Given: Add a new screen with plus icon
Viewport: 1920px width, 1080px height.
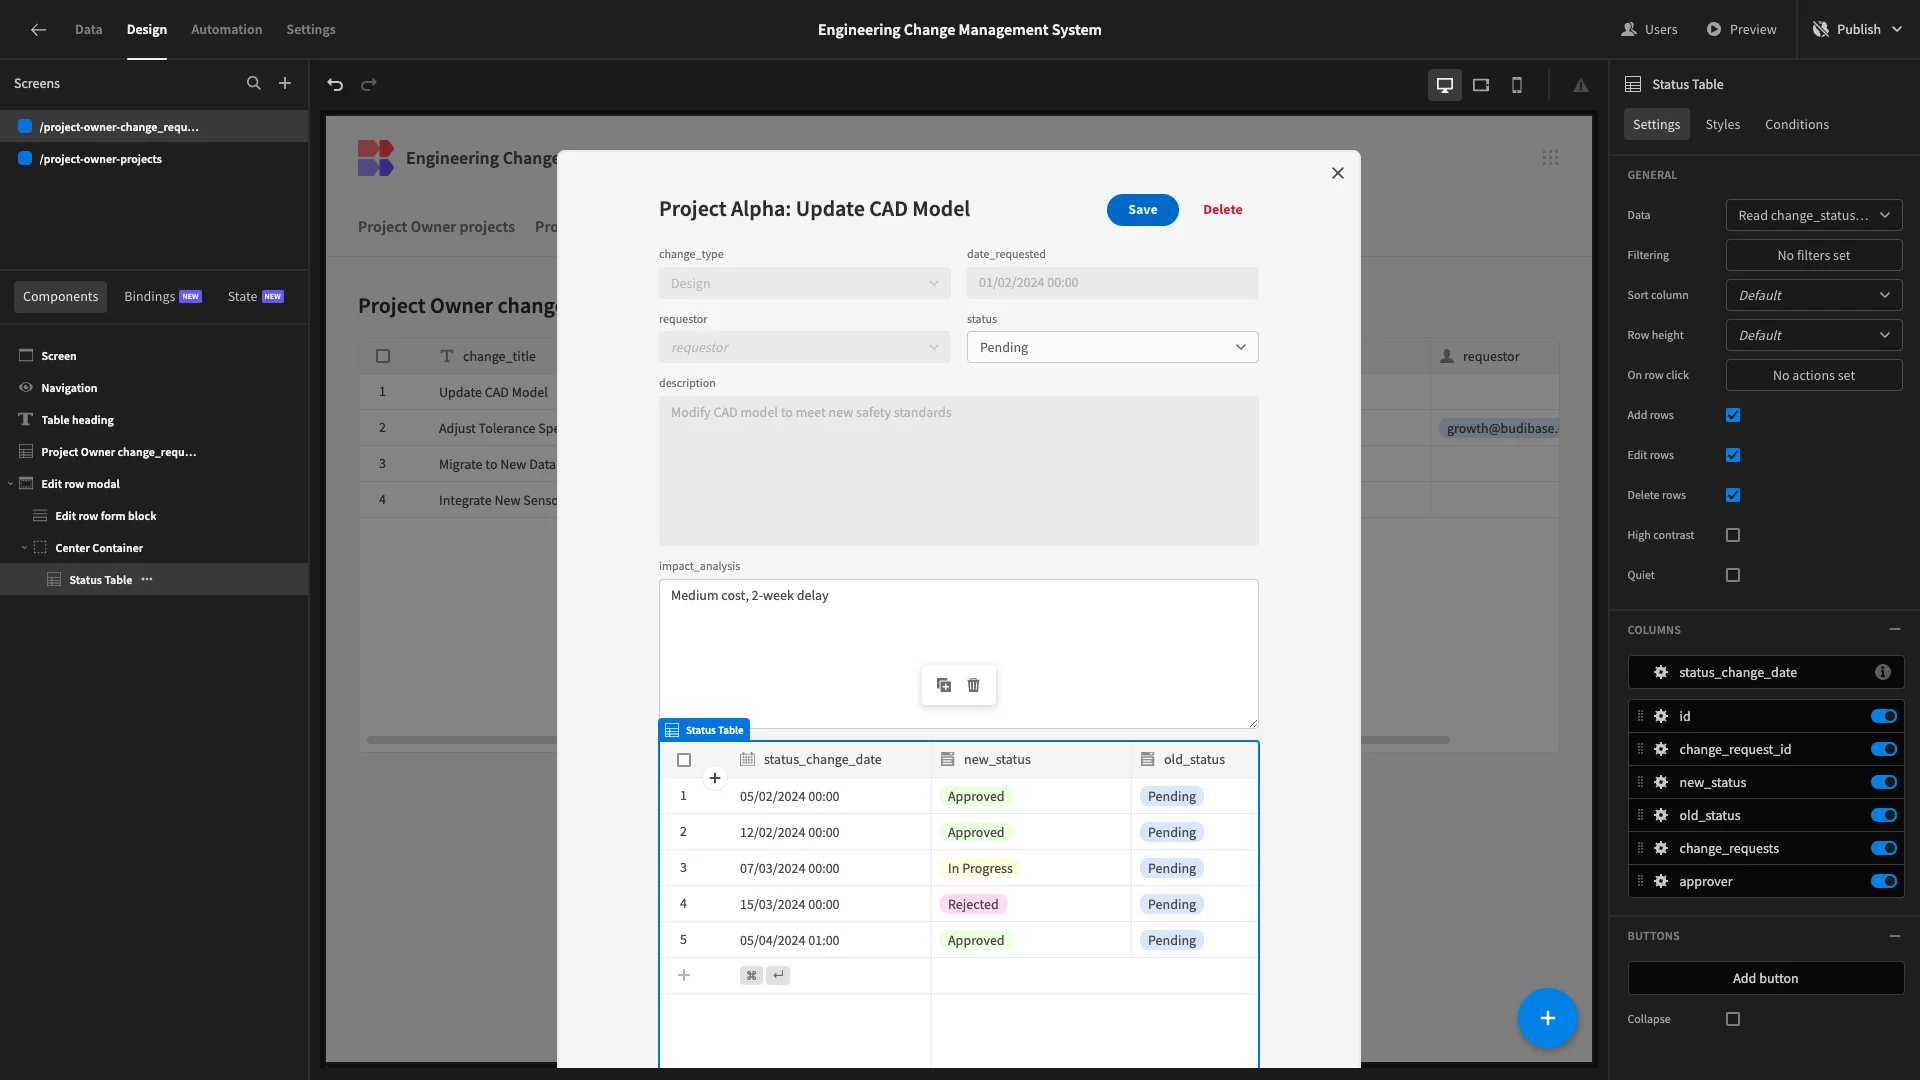Looking at the screenshot, I should tap(285, 84).
